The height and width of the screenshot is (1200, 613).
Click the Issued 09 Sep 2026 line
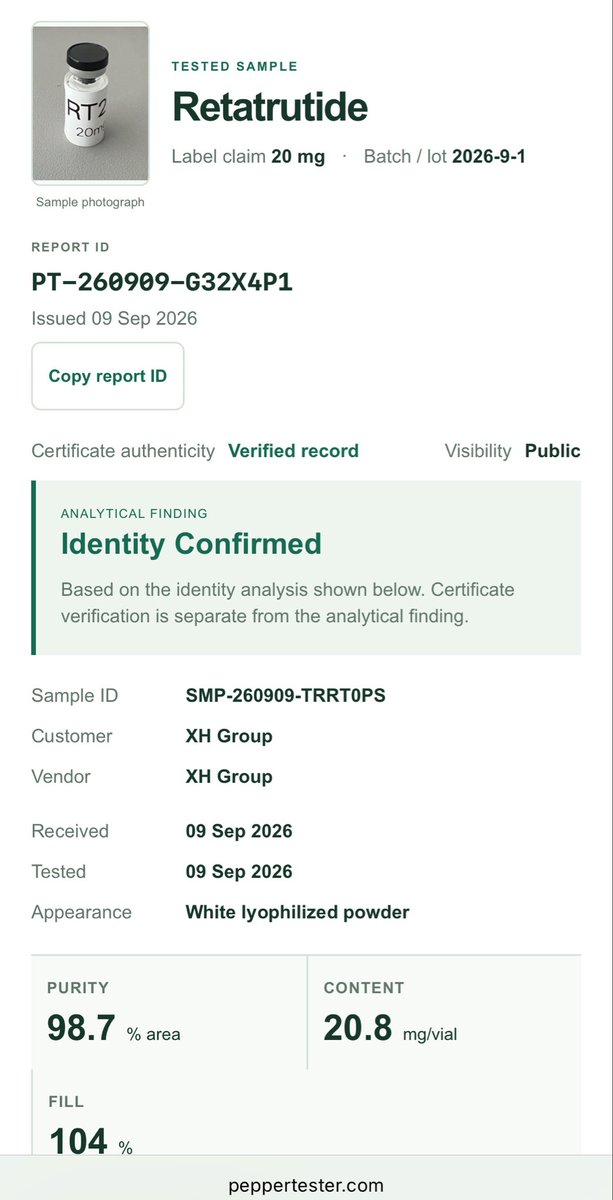pyautogui.click(x=115, y=319)
